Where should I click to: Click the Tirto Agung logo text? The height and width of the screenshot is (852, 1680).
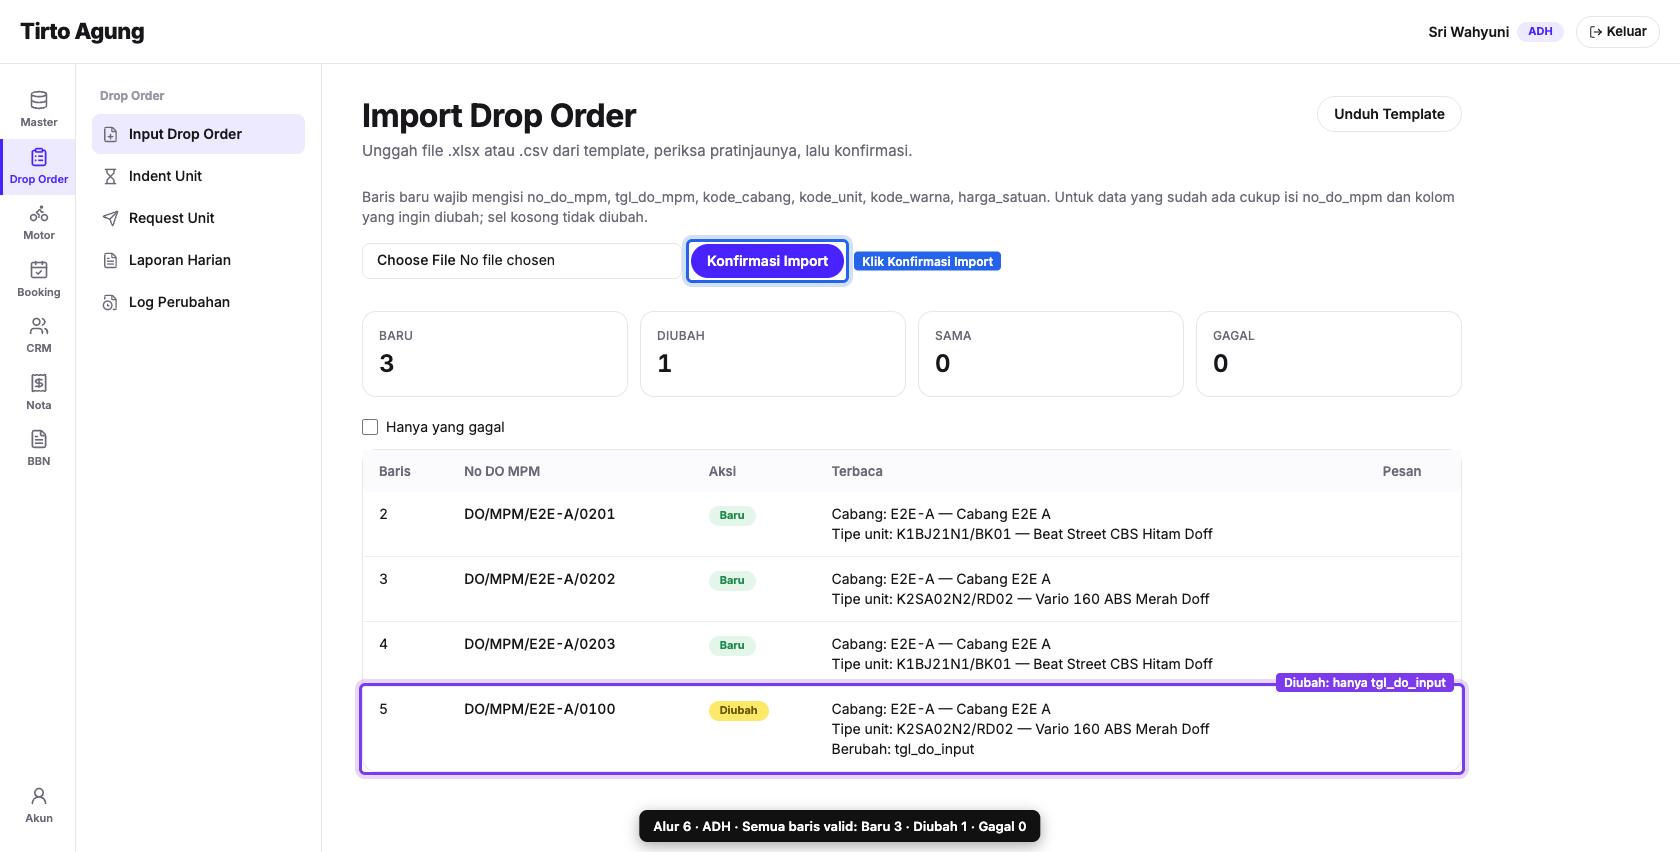[82, 32]
